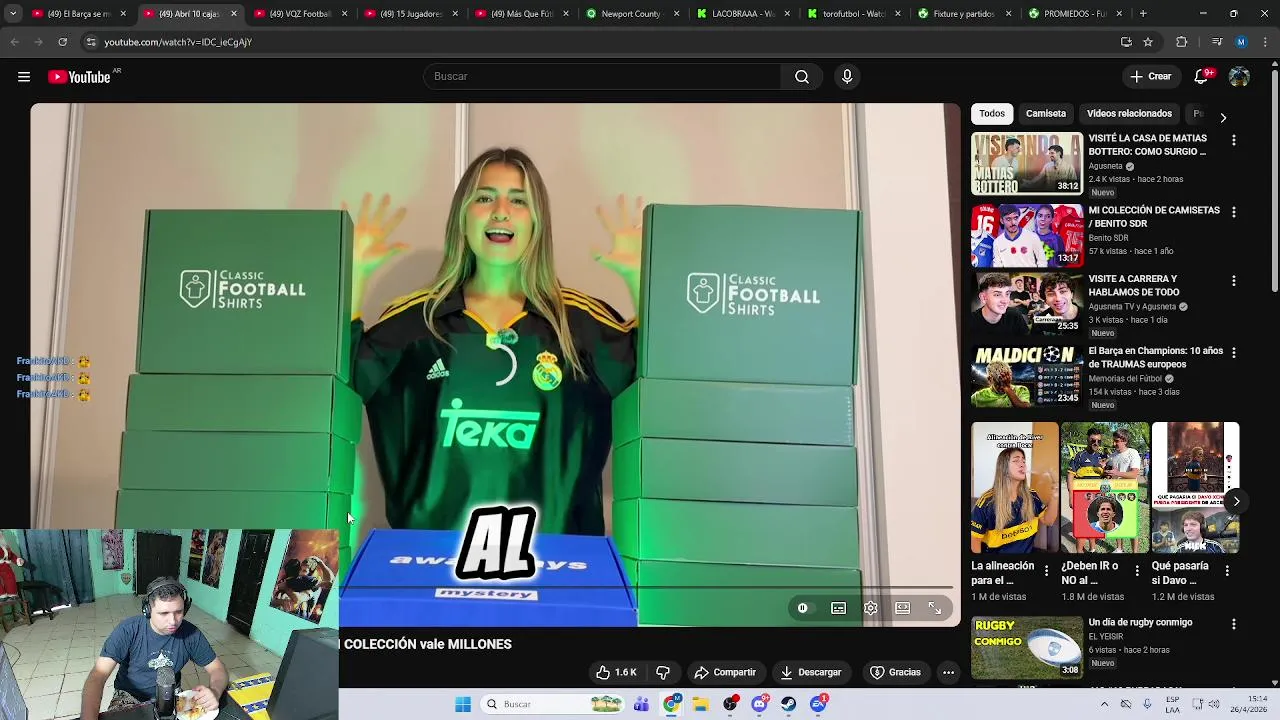Viewport: 1280px width, 720px height.
Task: Open the MATIAS BOTTERO video thumbnail
Action: (x=1027, y=163)
